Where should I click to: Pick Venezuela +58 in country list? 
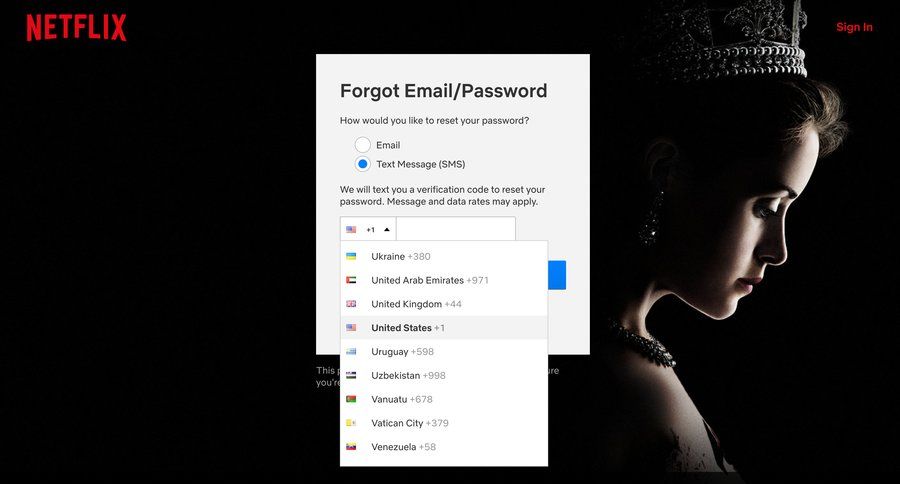click(444, 447)
